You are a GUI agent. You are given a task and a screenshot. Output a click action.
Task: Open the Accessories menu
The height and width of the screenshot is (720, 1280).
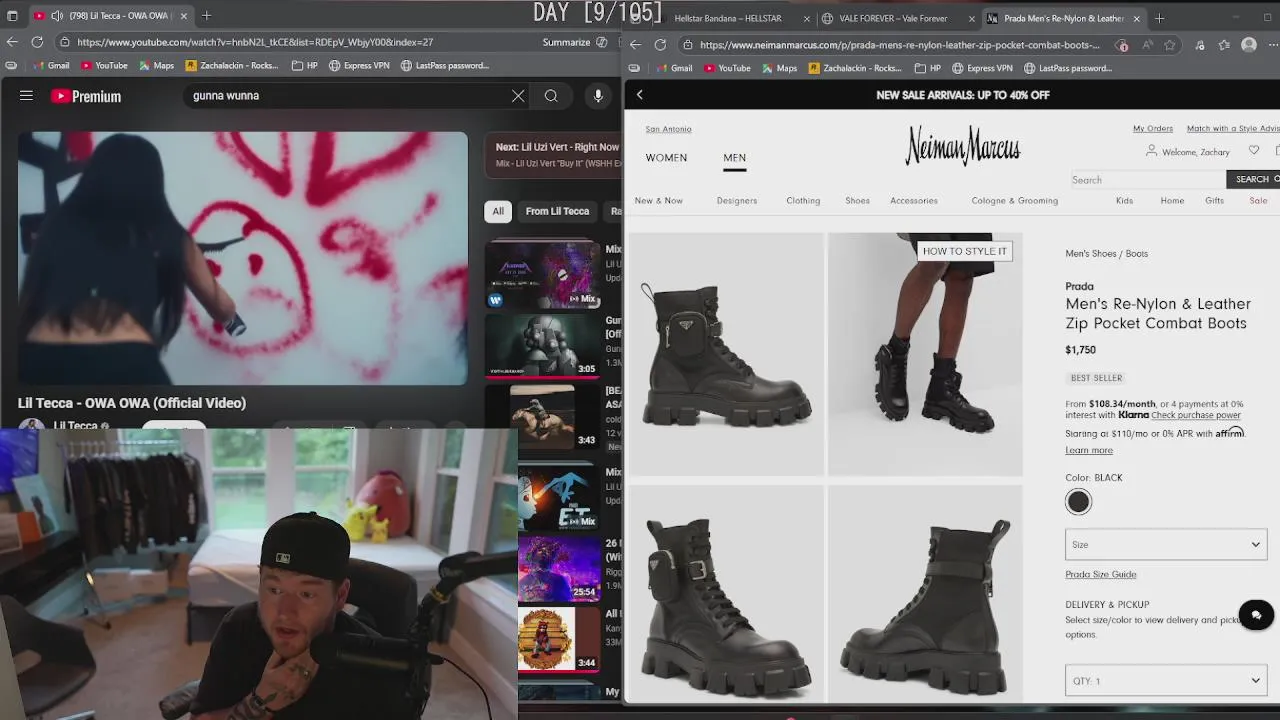tap(914, 201)
